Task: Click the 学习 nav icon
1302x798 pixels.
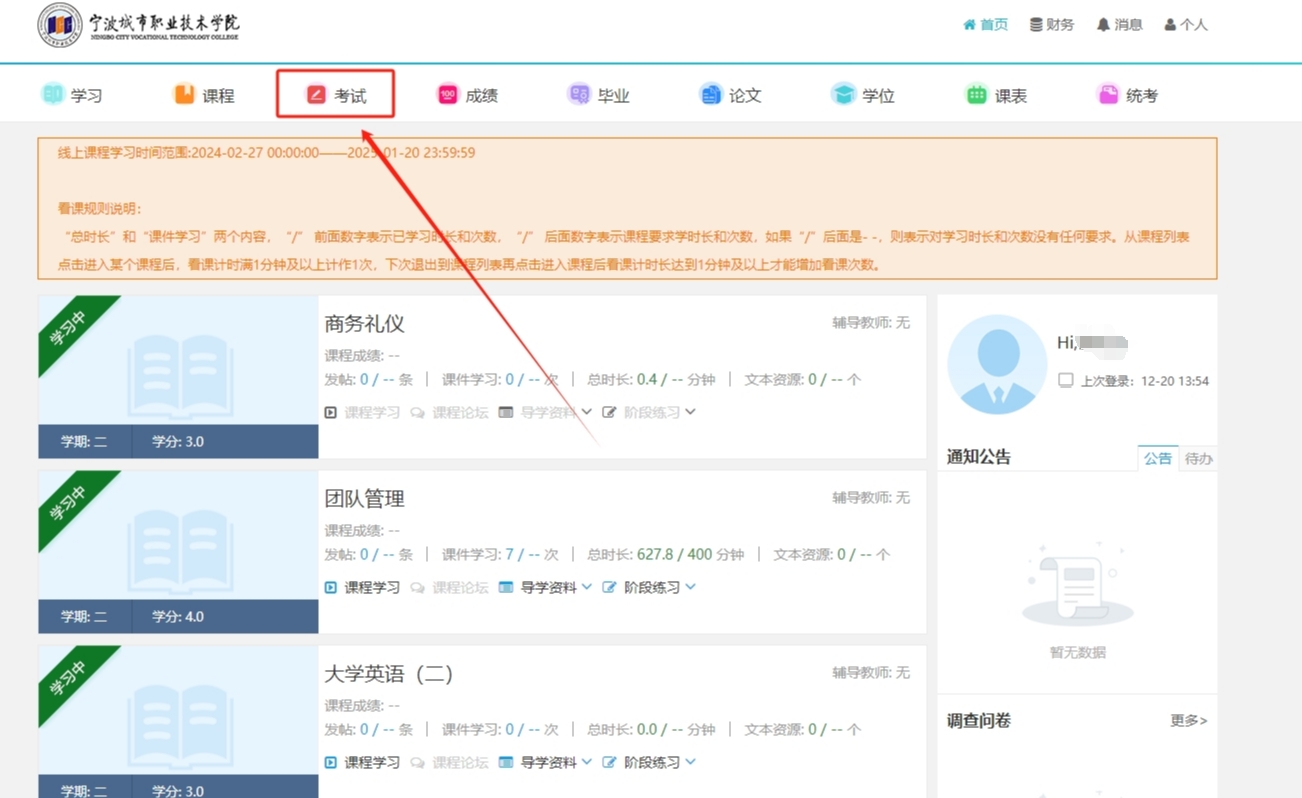Action: [52, 95]
